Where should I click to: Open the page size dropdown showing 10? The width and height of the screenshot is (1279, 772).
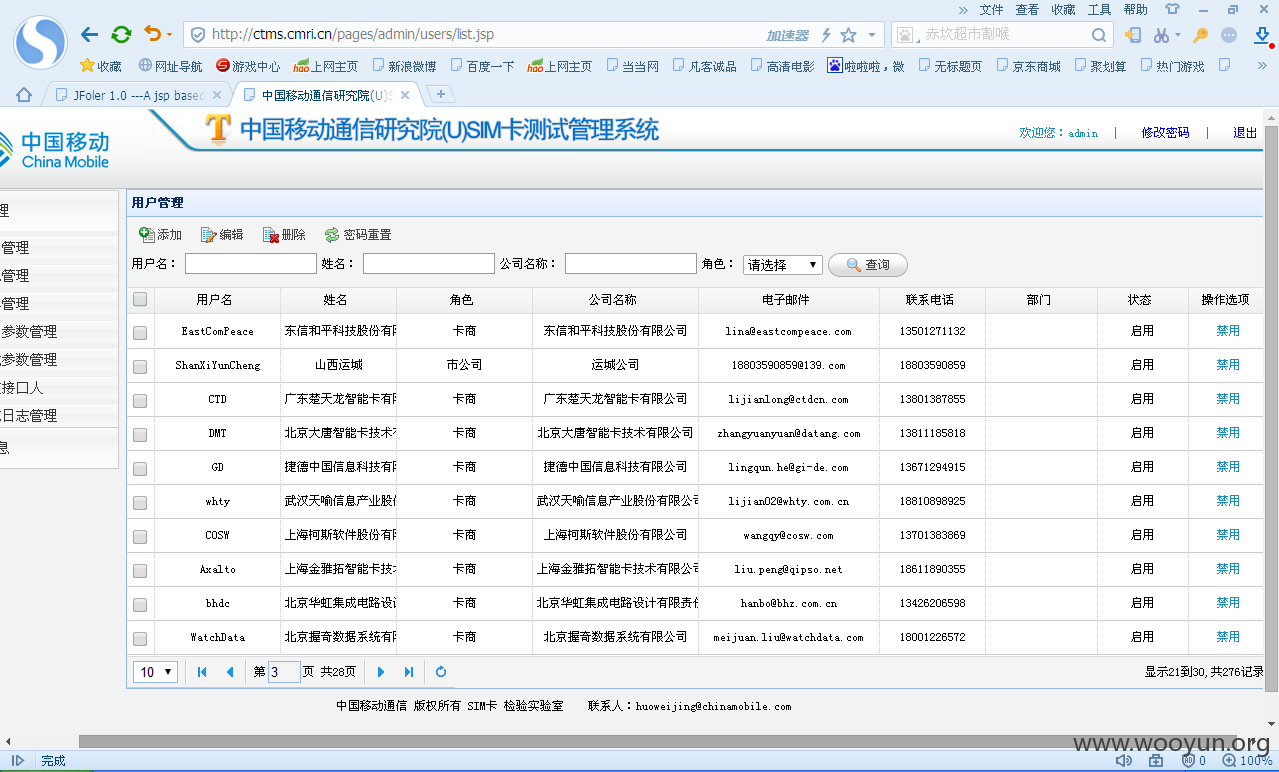point(155,672)
